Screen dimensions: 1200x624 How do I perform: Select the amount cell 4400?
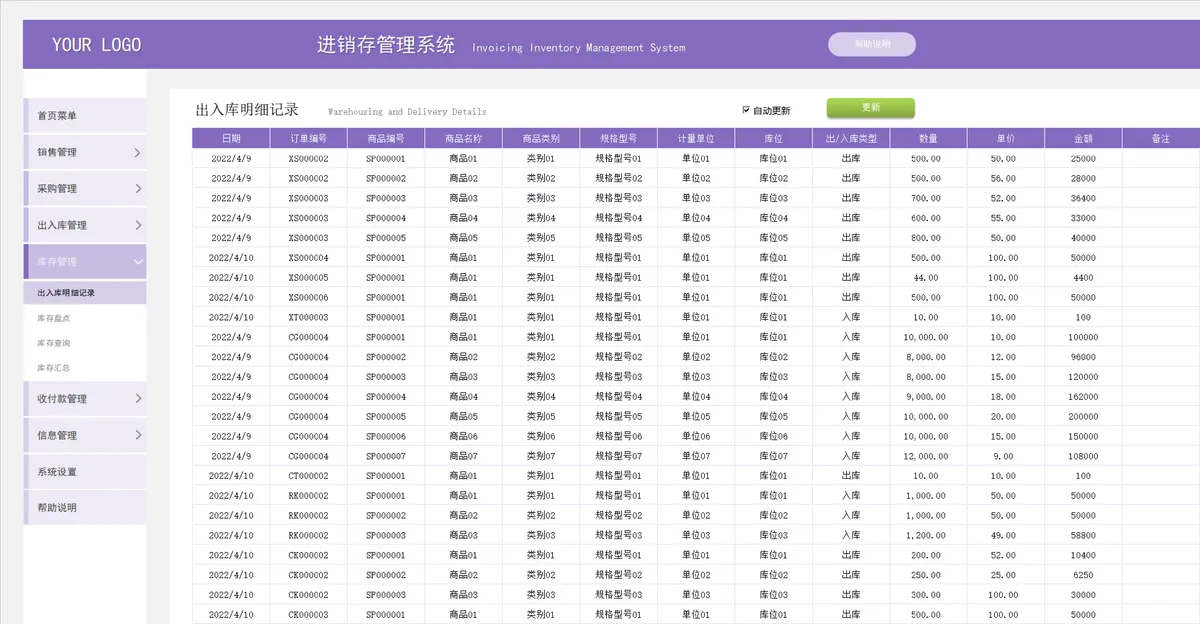click(x=1083, y=278)
